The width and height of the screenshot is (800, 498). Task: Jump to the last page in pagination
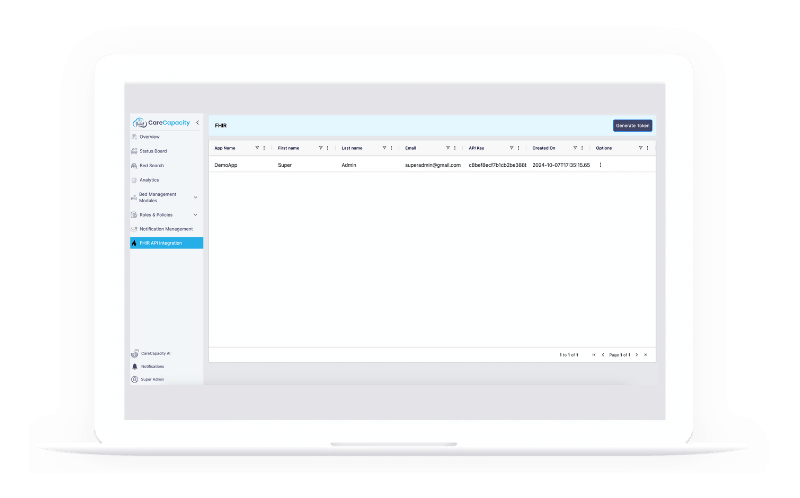tap(646, 355)
